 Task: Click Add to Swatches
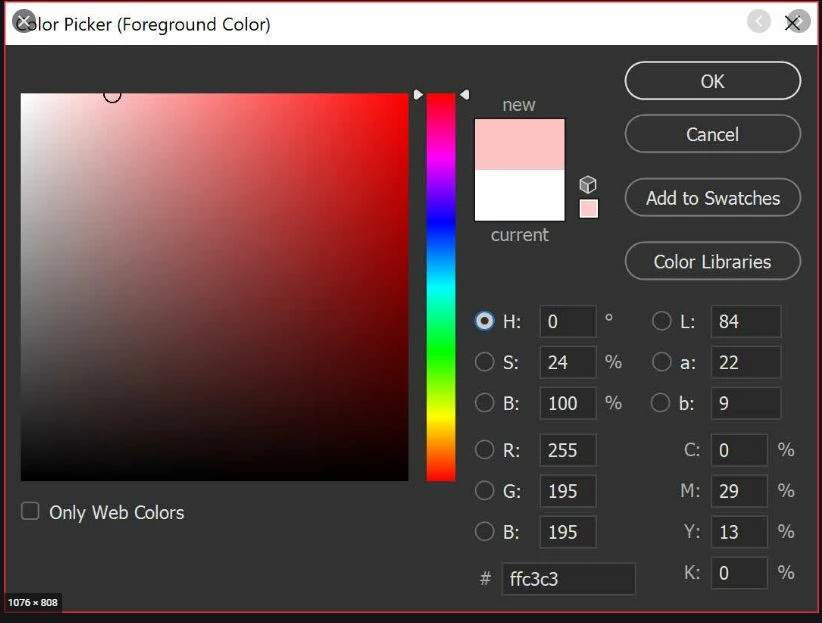click(712, 198)
